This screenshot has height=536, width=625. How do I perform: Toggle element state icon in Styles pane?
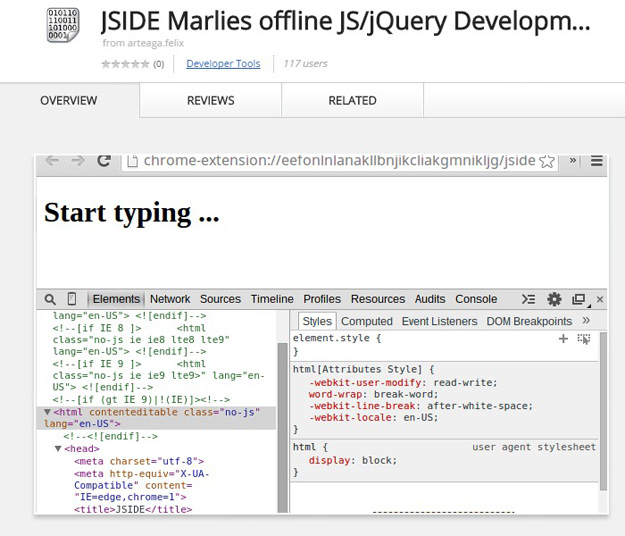[584, 339]
